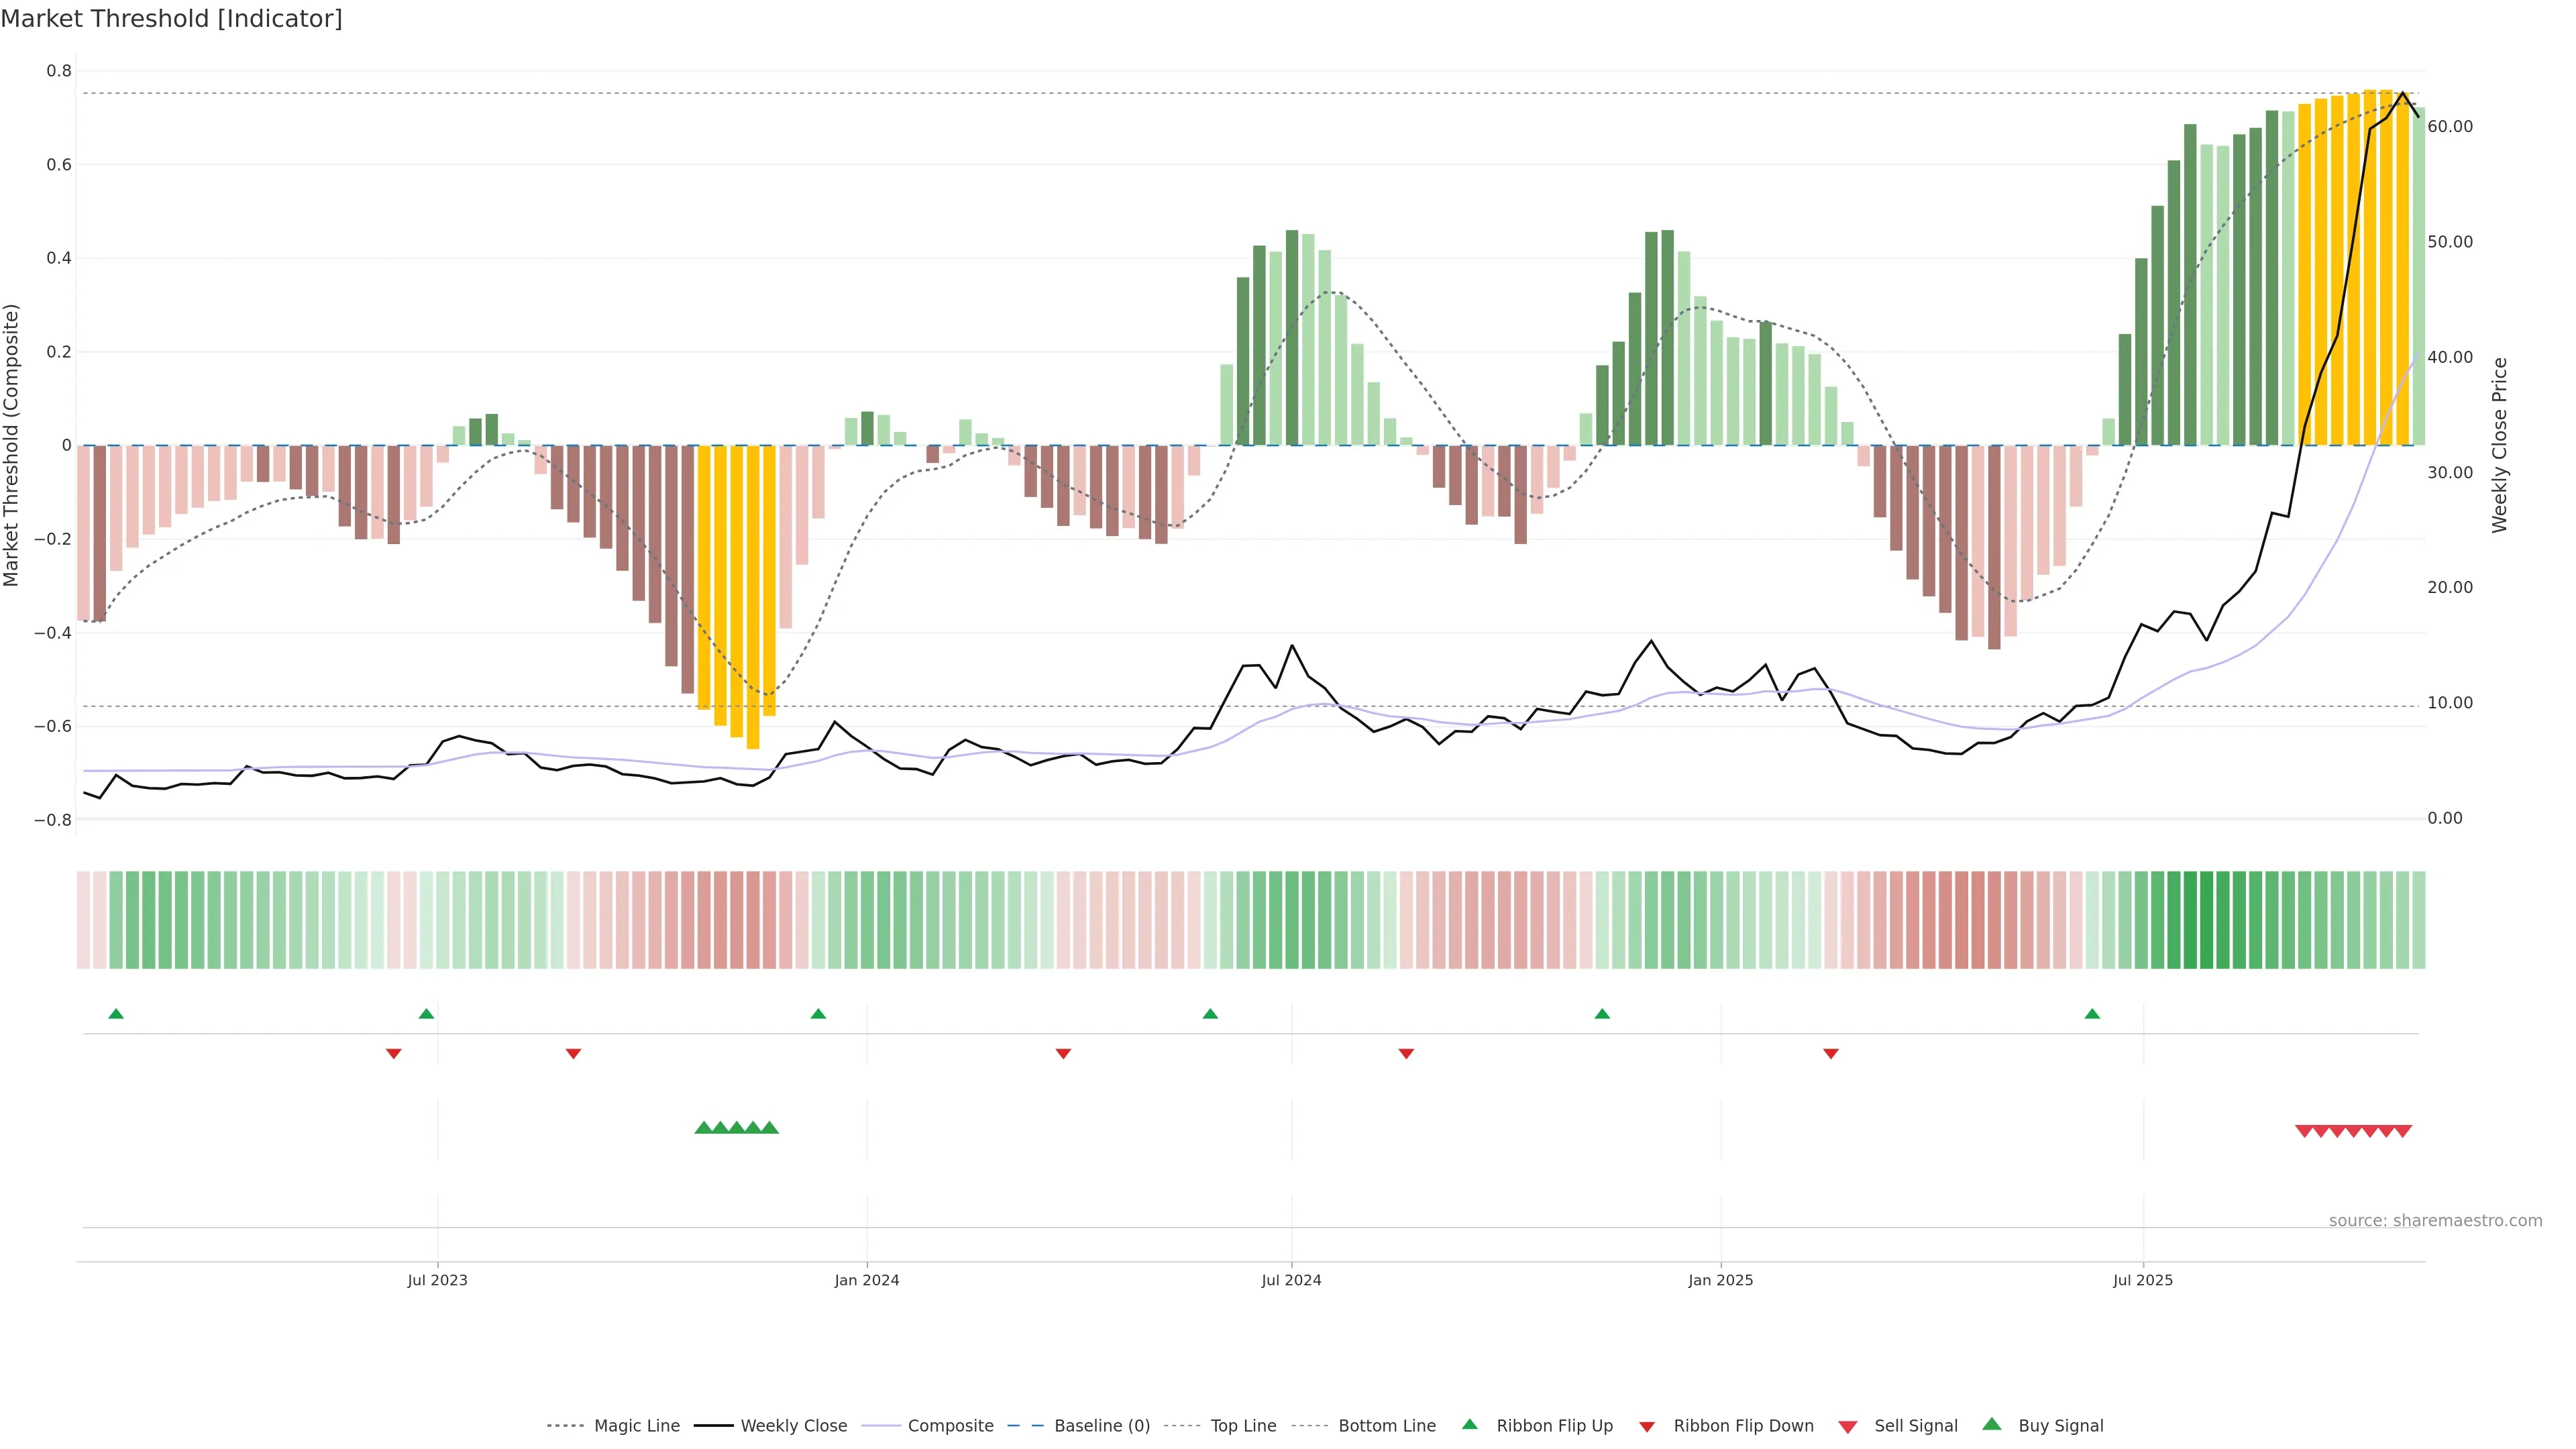Click the Jan 2024 axis label
The image size is (2576, 1449).
(867, 1280)
